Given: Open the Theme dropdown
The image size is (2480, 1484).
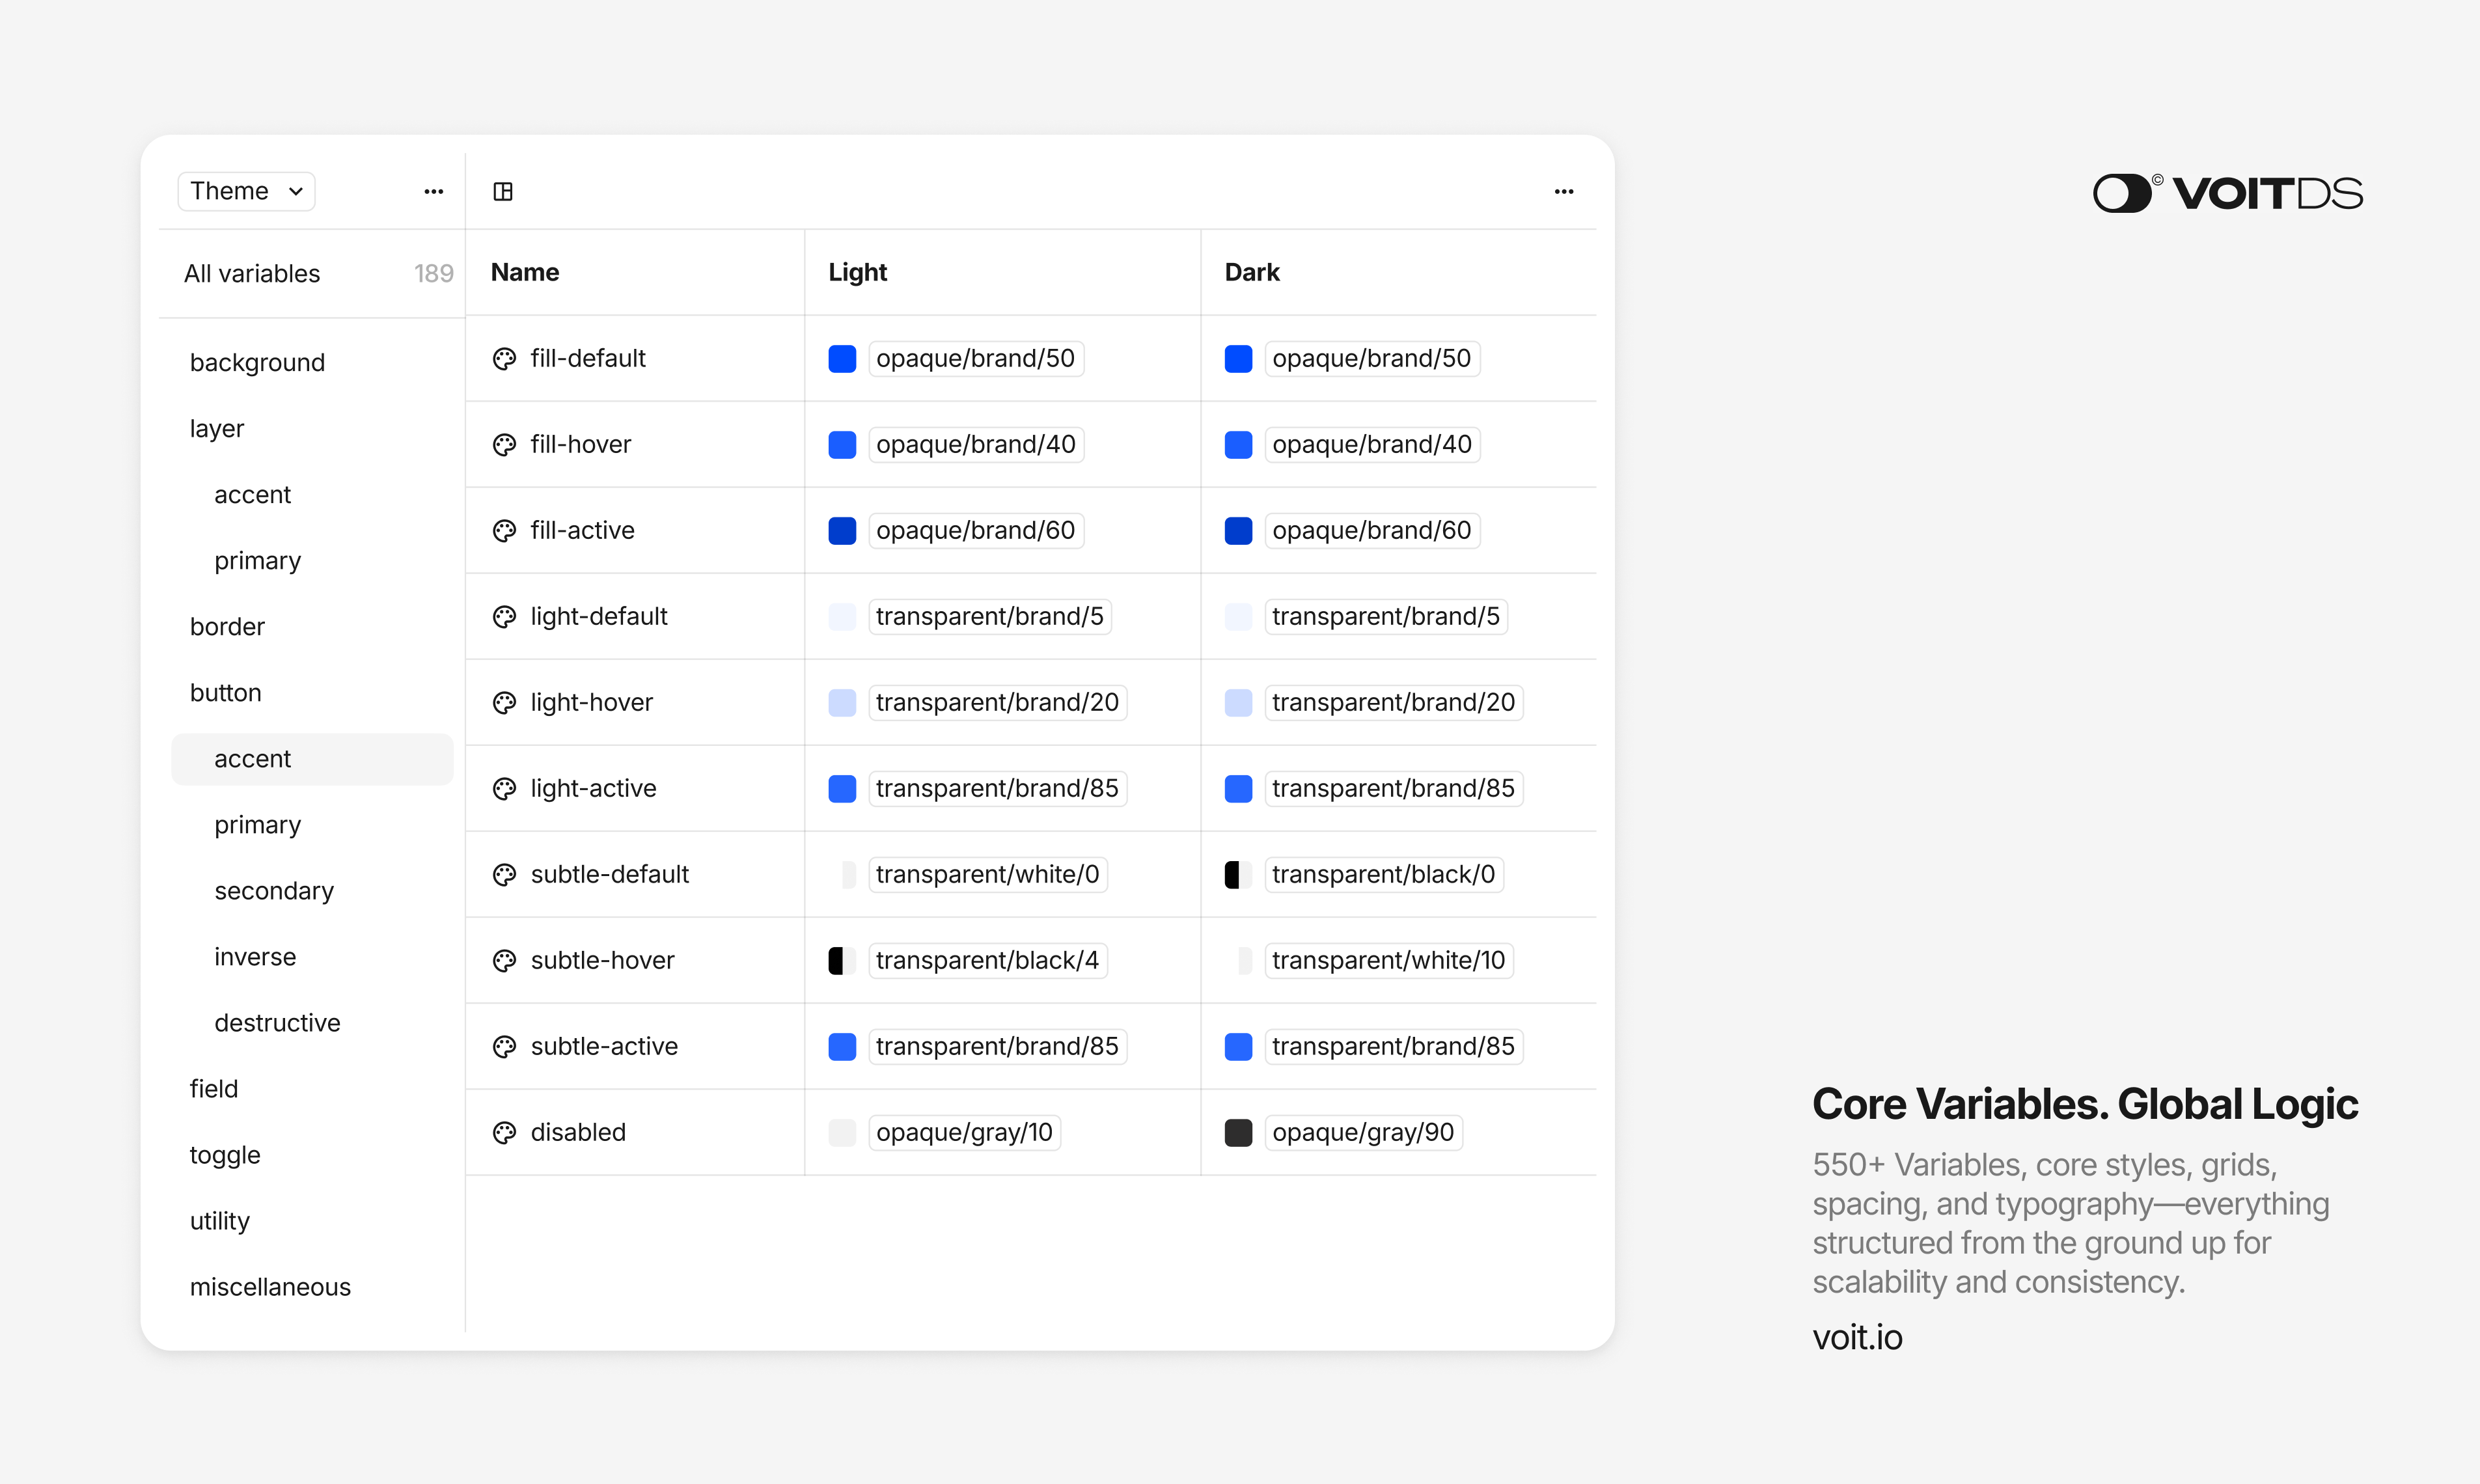Looking at the screenshot, I should [245, 190].
